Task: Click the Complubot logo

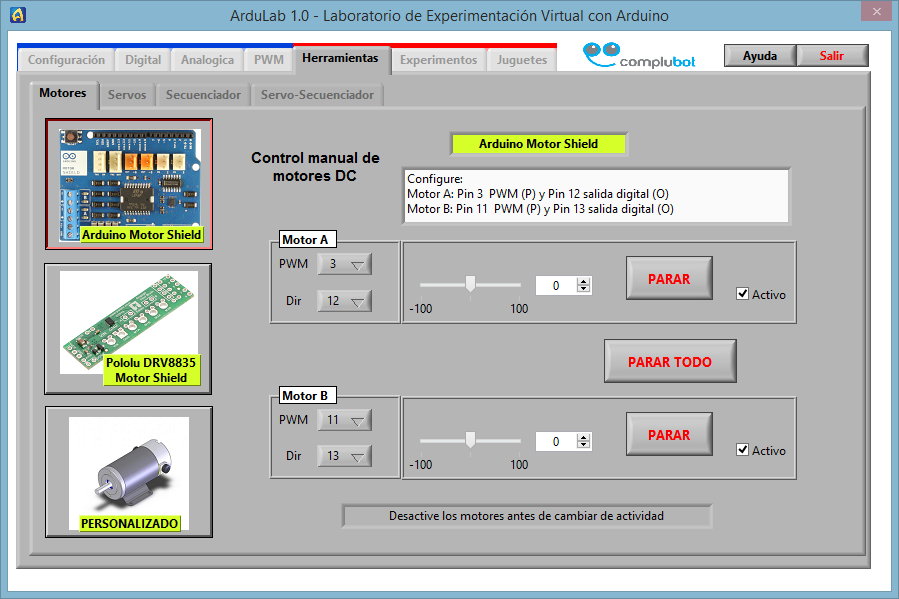Action: tap(639, 56)
